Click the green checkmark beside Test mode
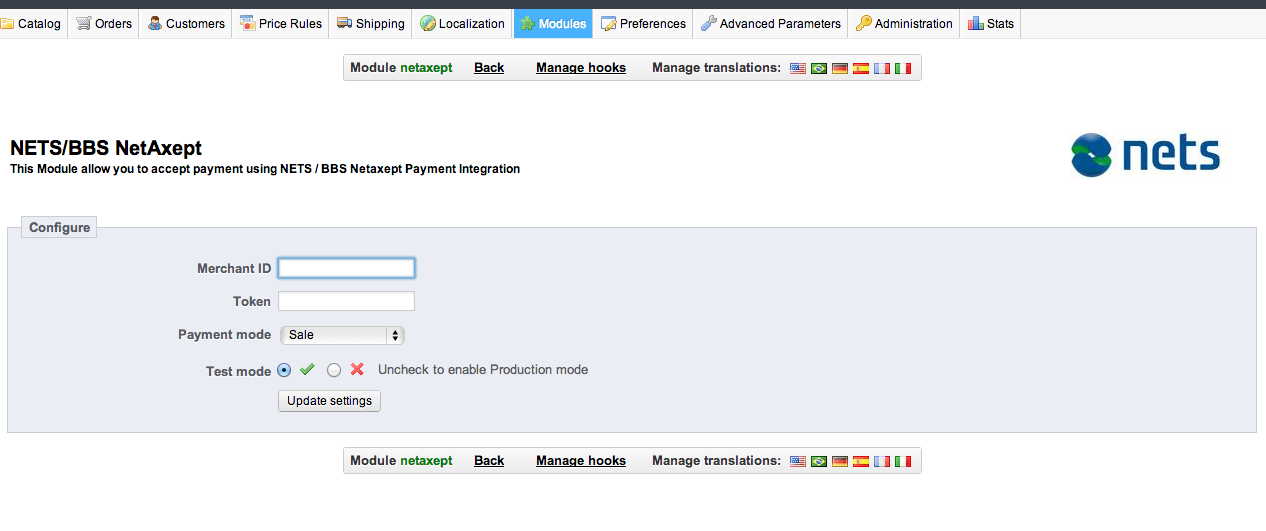The image size is (1266, 531). (307, 370)
